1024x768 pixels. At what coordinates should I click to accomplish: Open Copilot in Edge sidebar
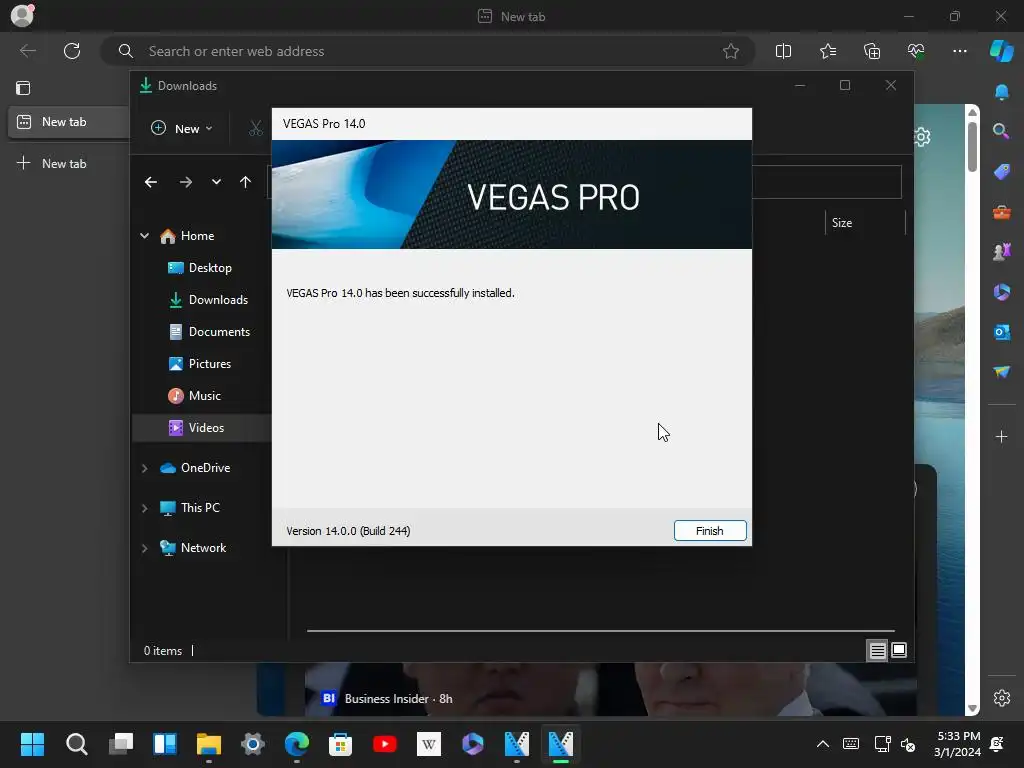[x=1001, y=51]
